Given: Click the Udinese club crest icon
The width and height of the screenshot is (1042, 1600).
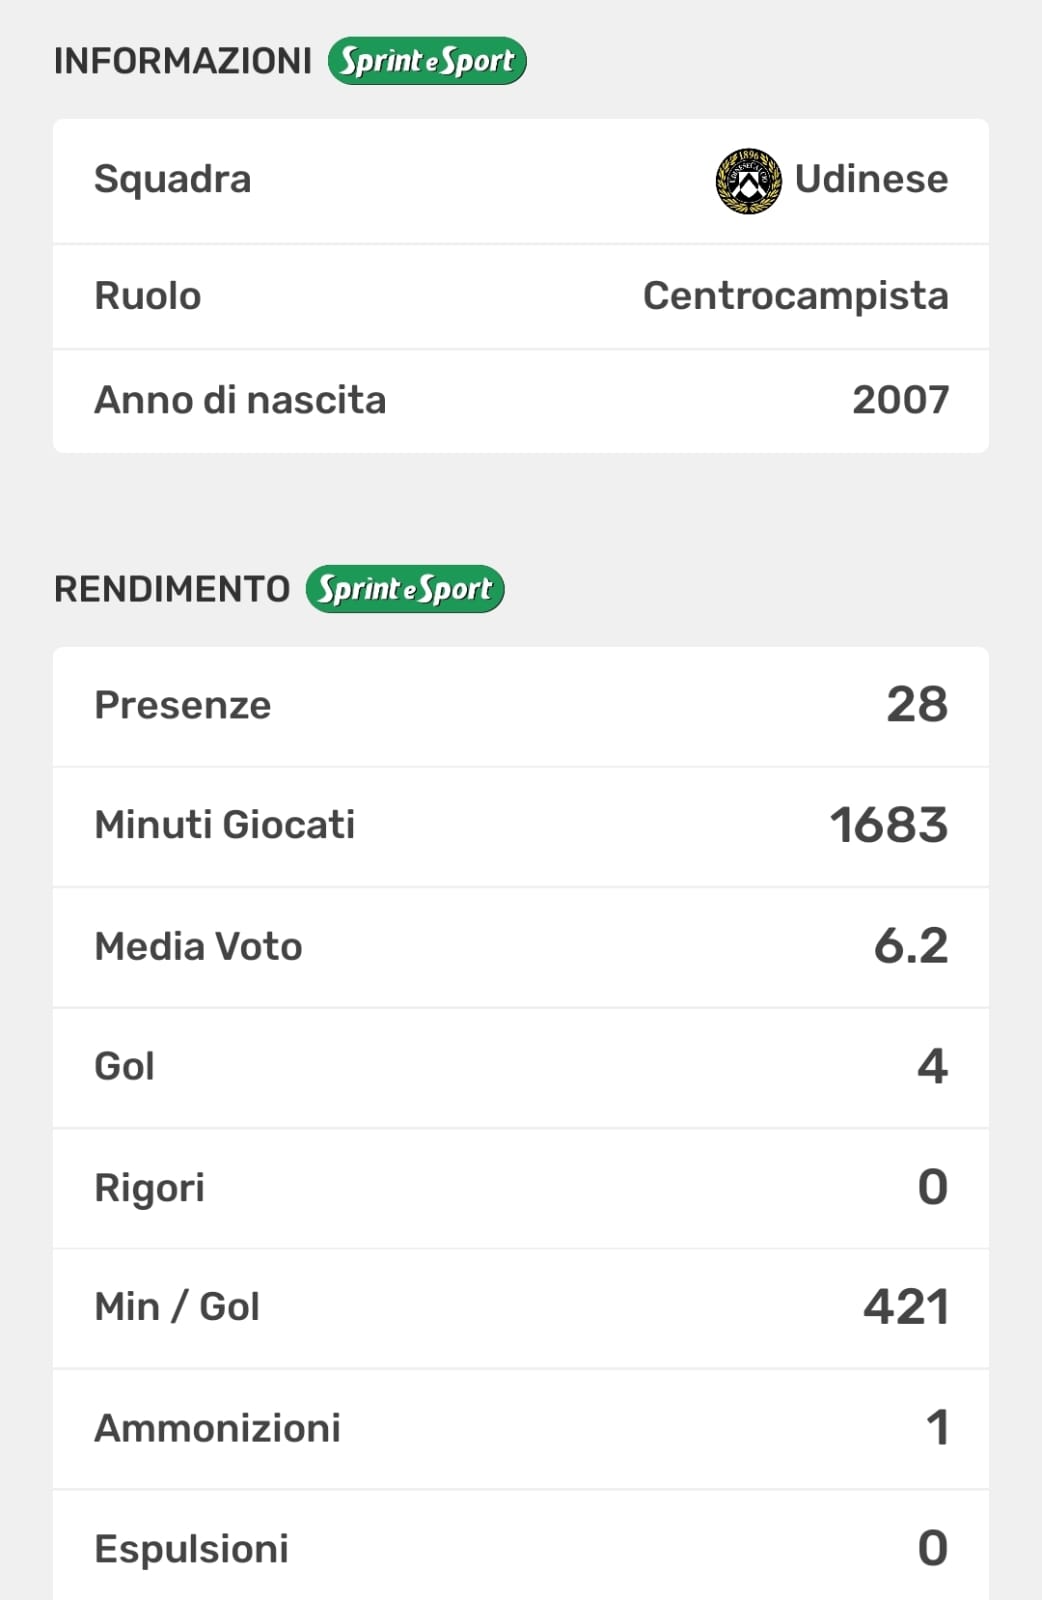Looking at the screenshot, I should pos(748,181).
